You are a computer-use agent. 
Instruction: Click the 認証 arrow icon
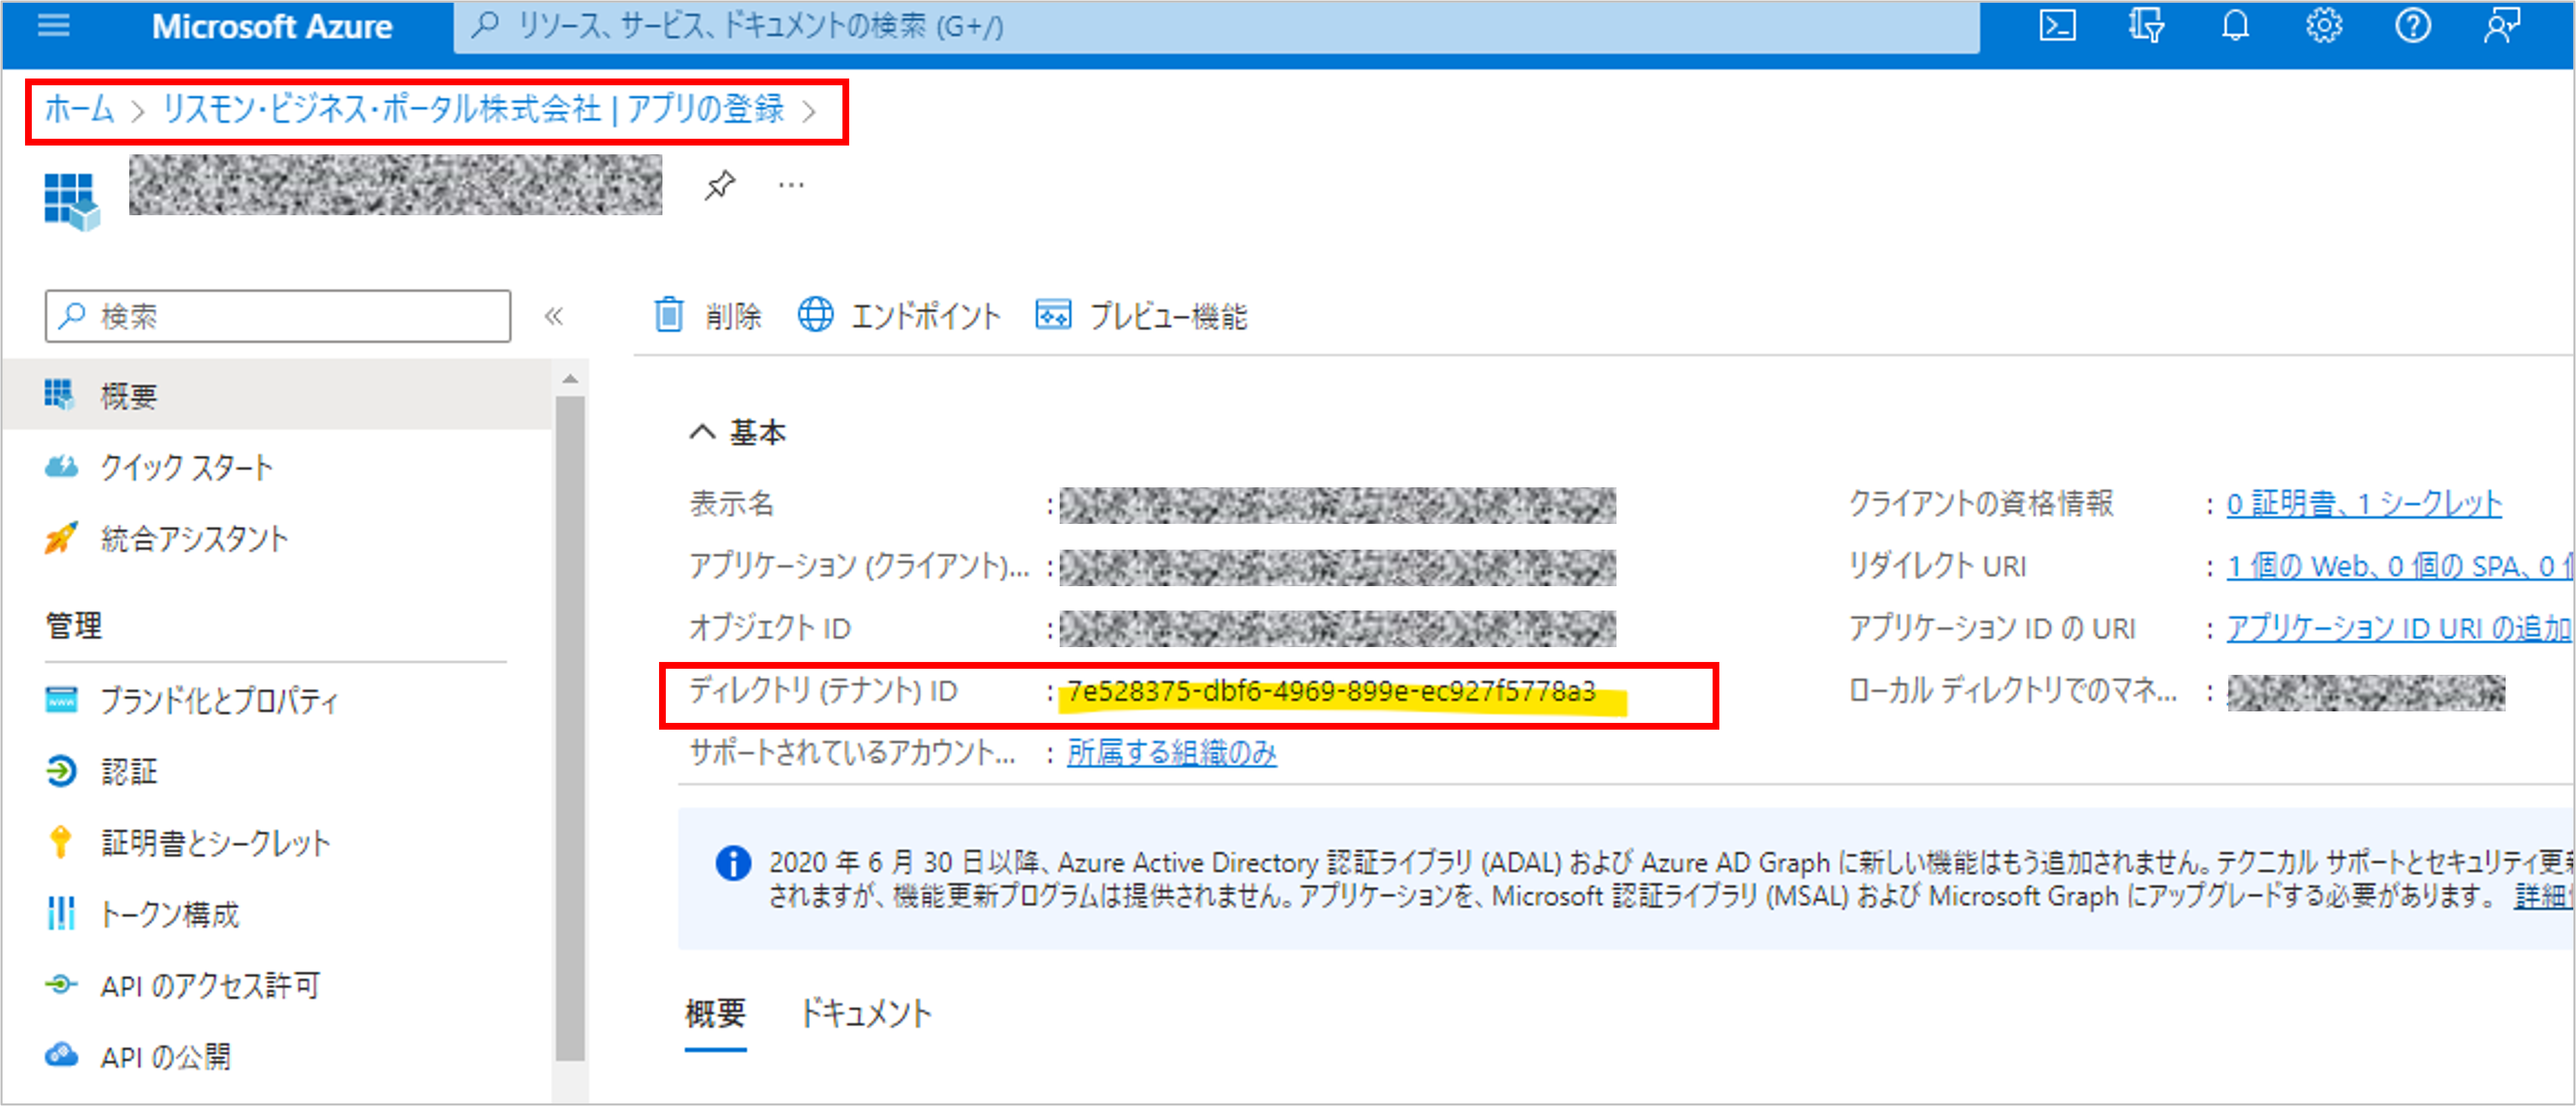[x=61, y=771]
